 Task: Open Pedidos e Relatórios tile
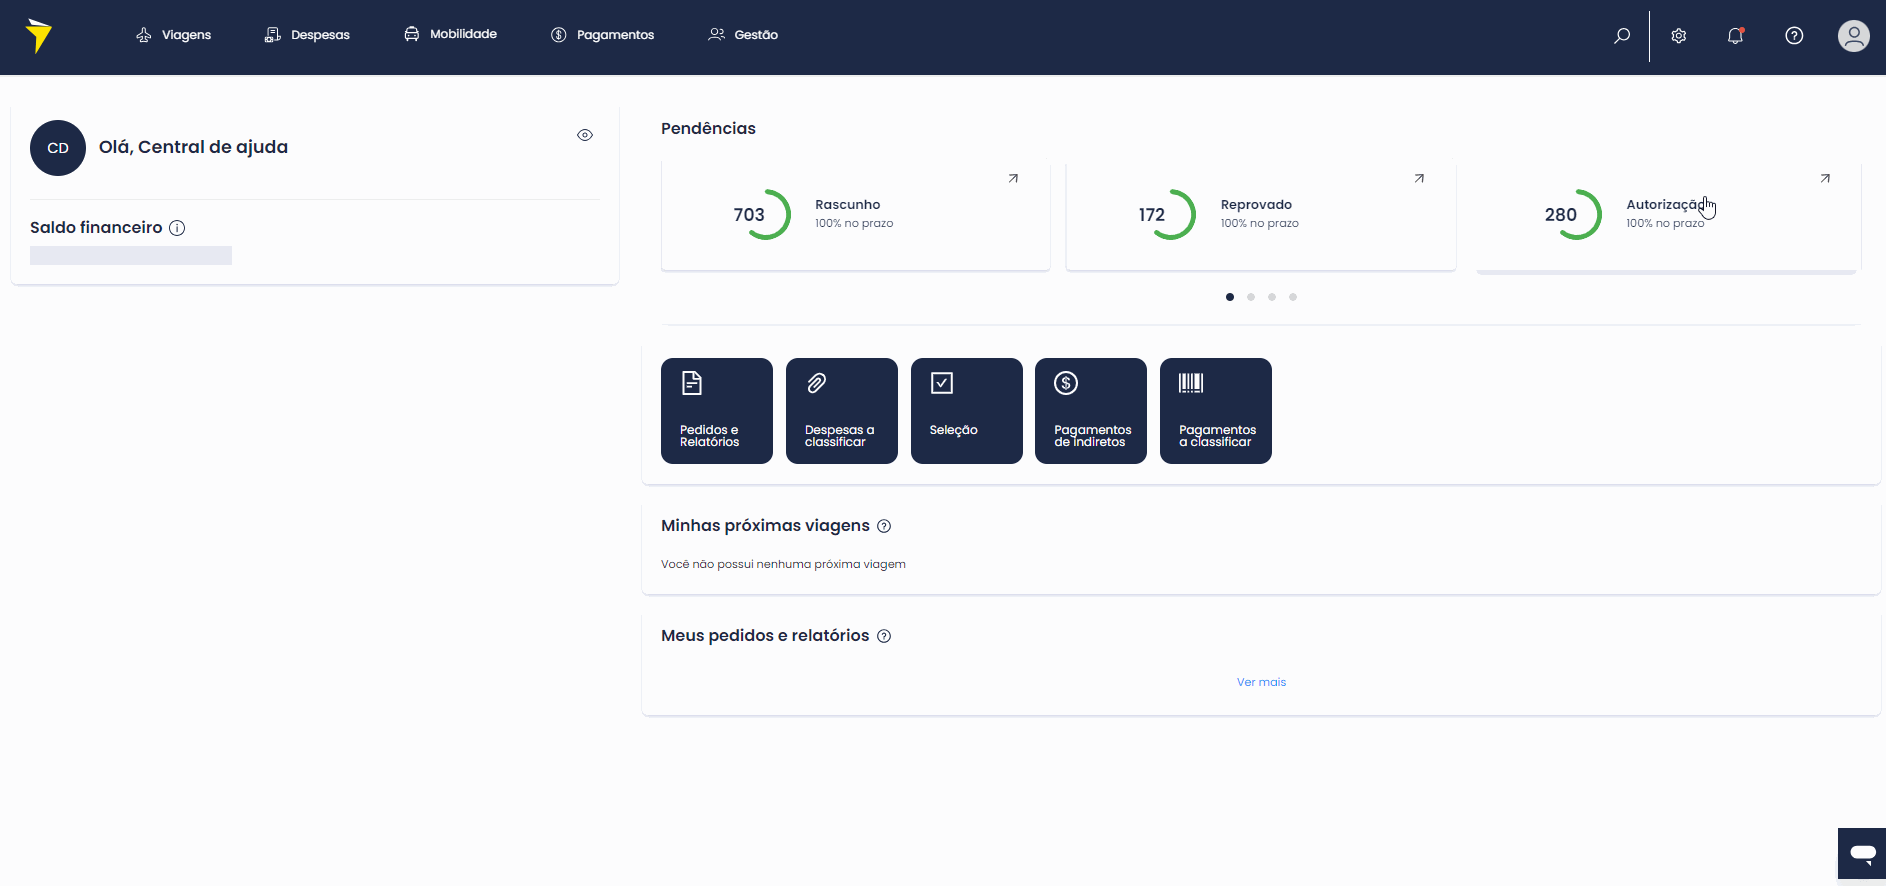(x=717, y=411)
